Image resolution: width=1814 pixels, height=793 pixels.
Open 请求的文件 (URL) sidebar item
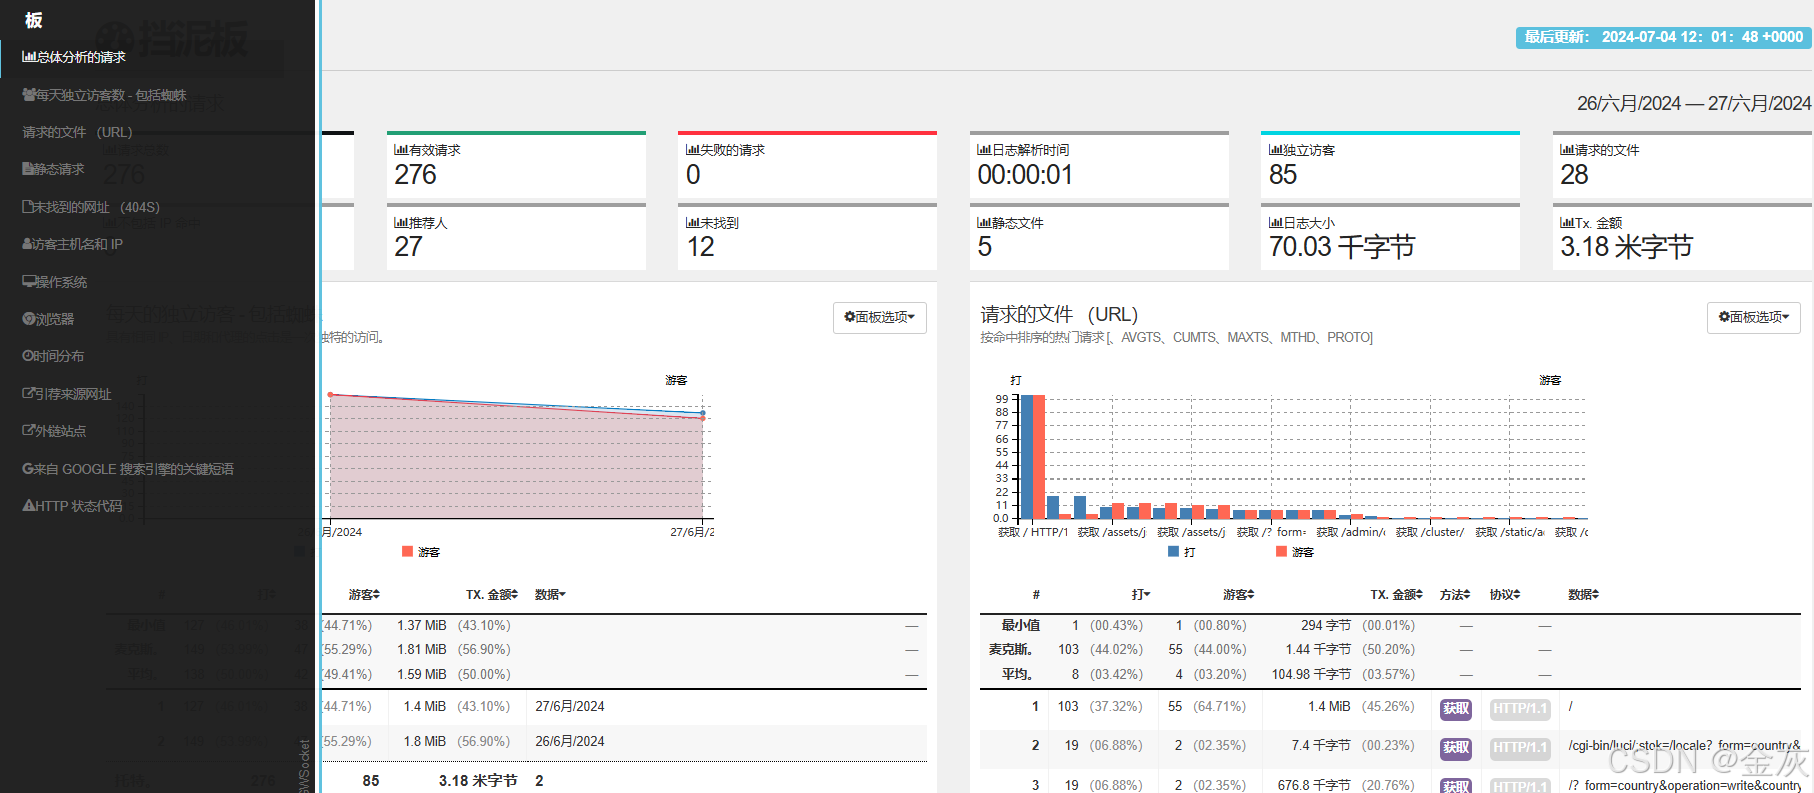click(x=77, y=132)
